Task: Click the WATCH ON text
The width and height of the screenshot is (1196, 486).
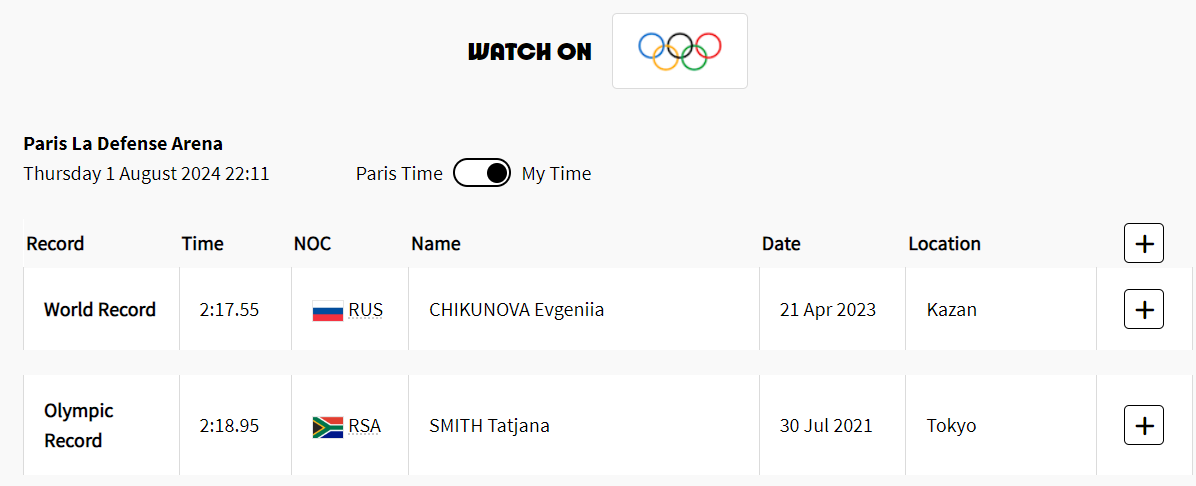Action: (x=529, y=52)
